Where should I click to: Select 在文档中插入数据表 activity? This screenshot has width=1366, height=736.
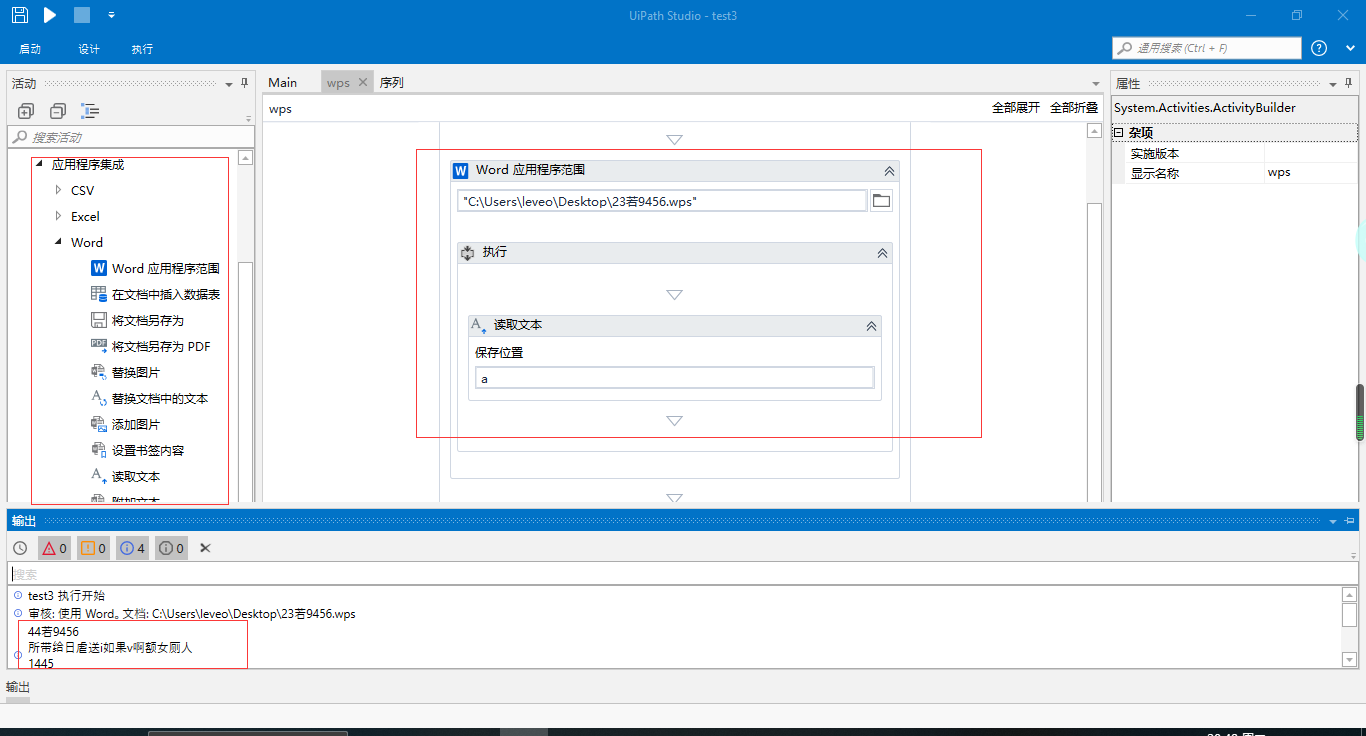[x=155, y=294]
